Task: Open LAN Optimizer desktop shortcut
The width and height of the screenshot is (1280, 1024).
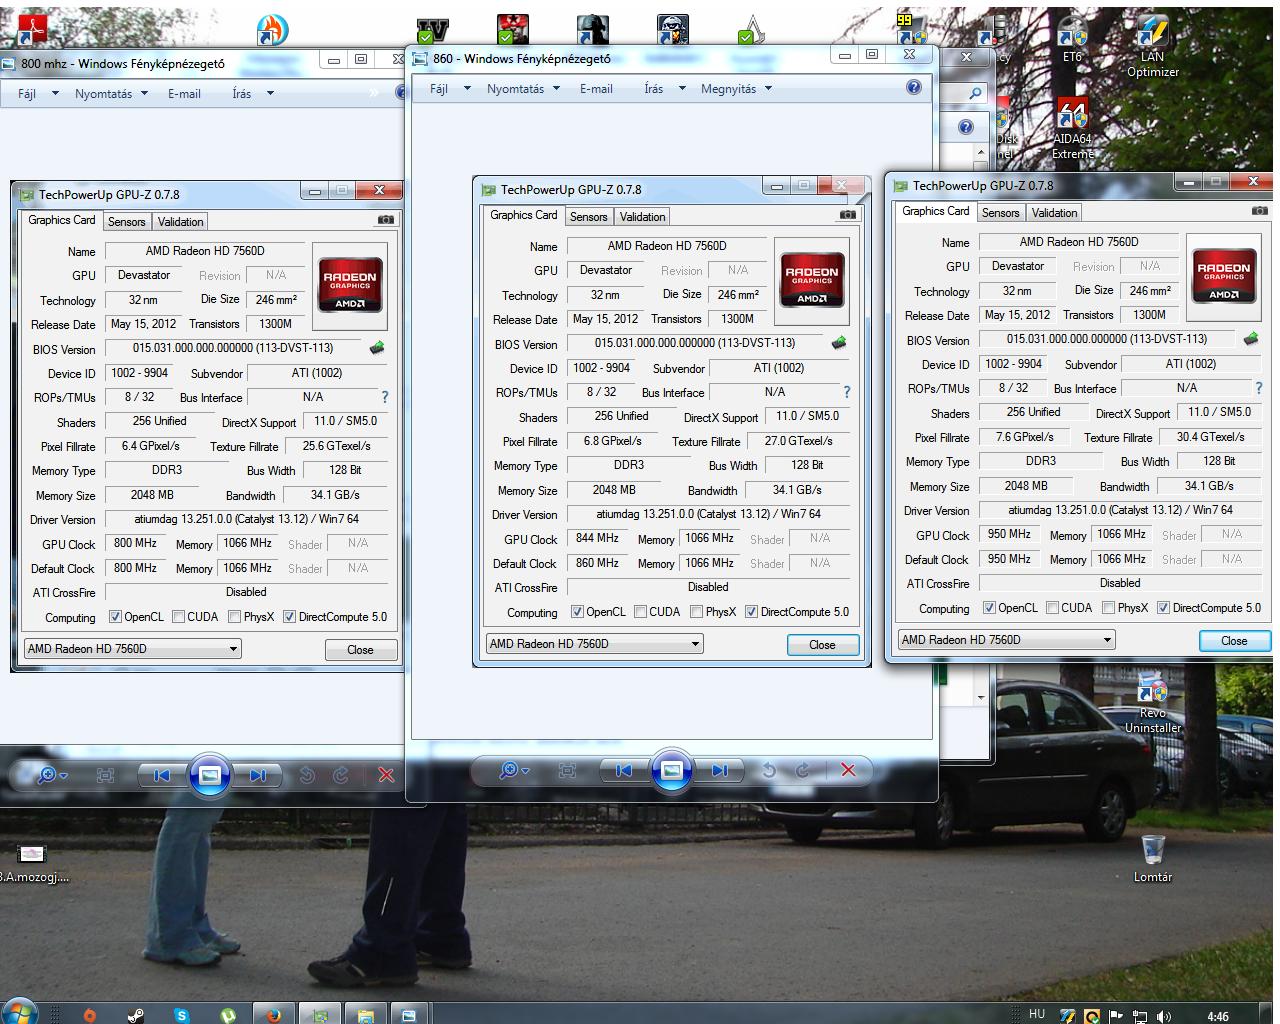Action: [x=1152, y=47]
